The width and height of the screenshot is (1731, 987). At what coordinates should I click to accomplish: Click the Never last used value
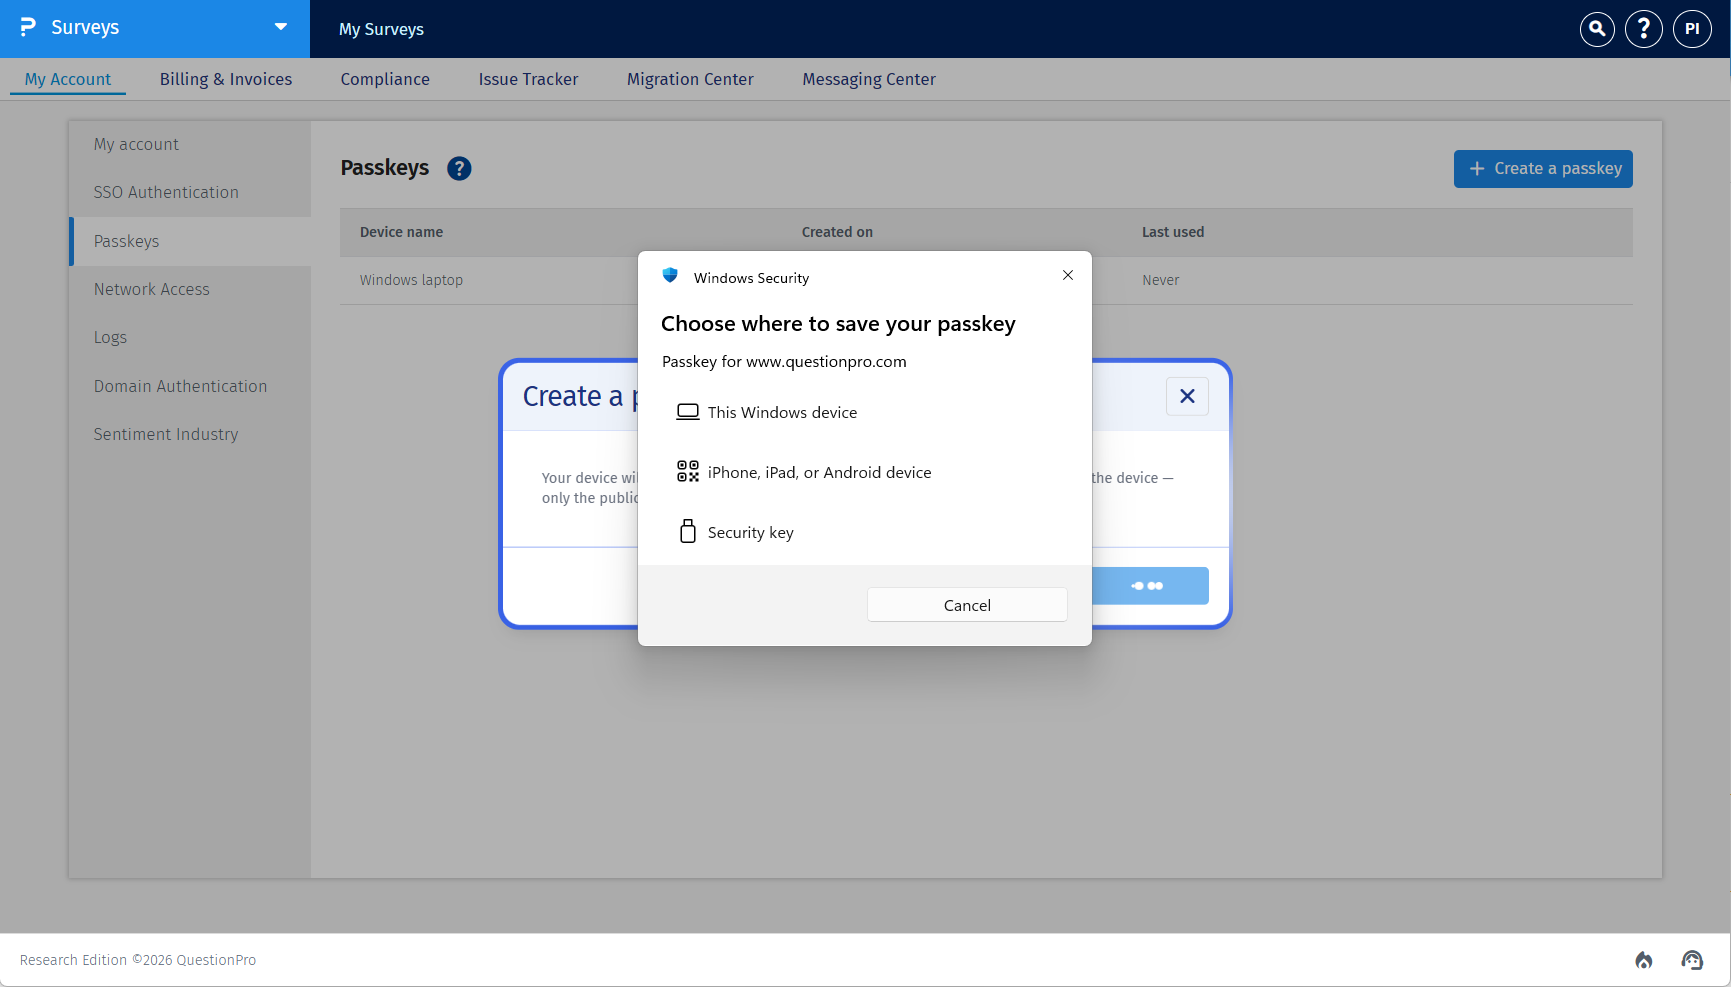(x=1160, y=280)
